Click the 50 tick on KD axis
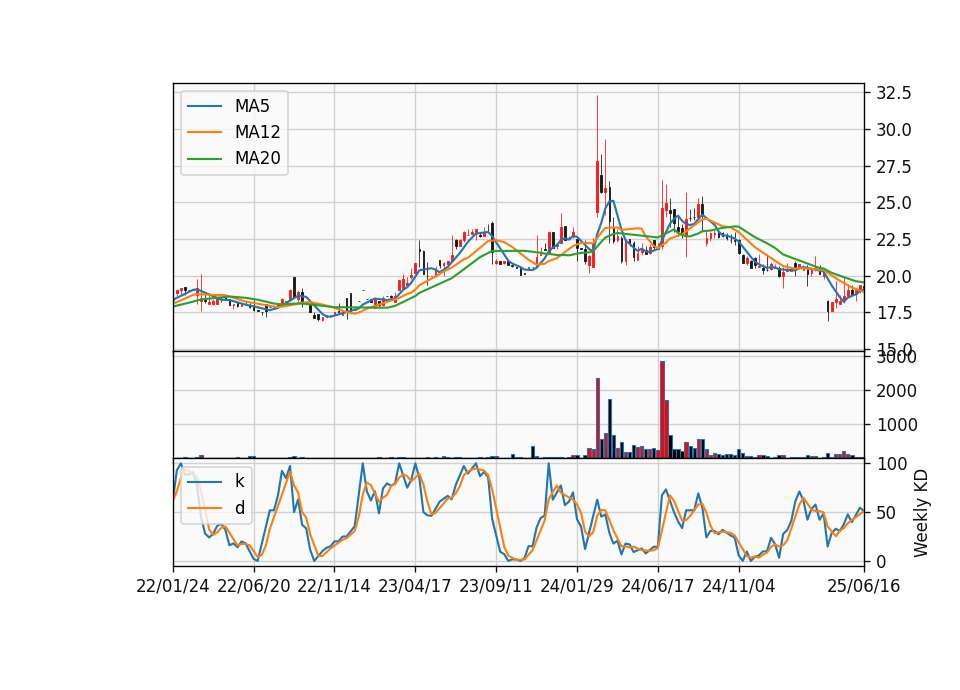This screenshot has height=690, width=960. pos(887,512)
